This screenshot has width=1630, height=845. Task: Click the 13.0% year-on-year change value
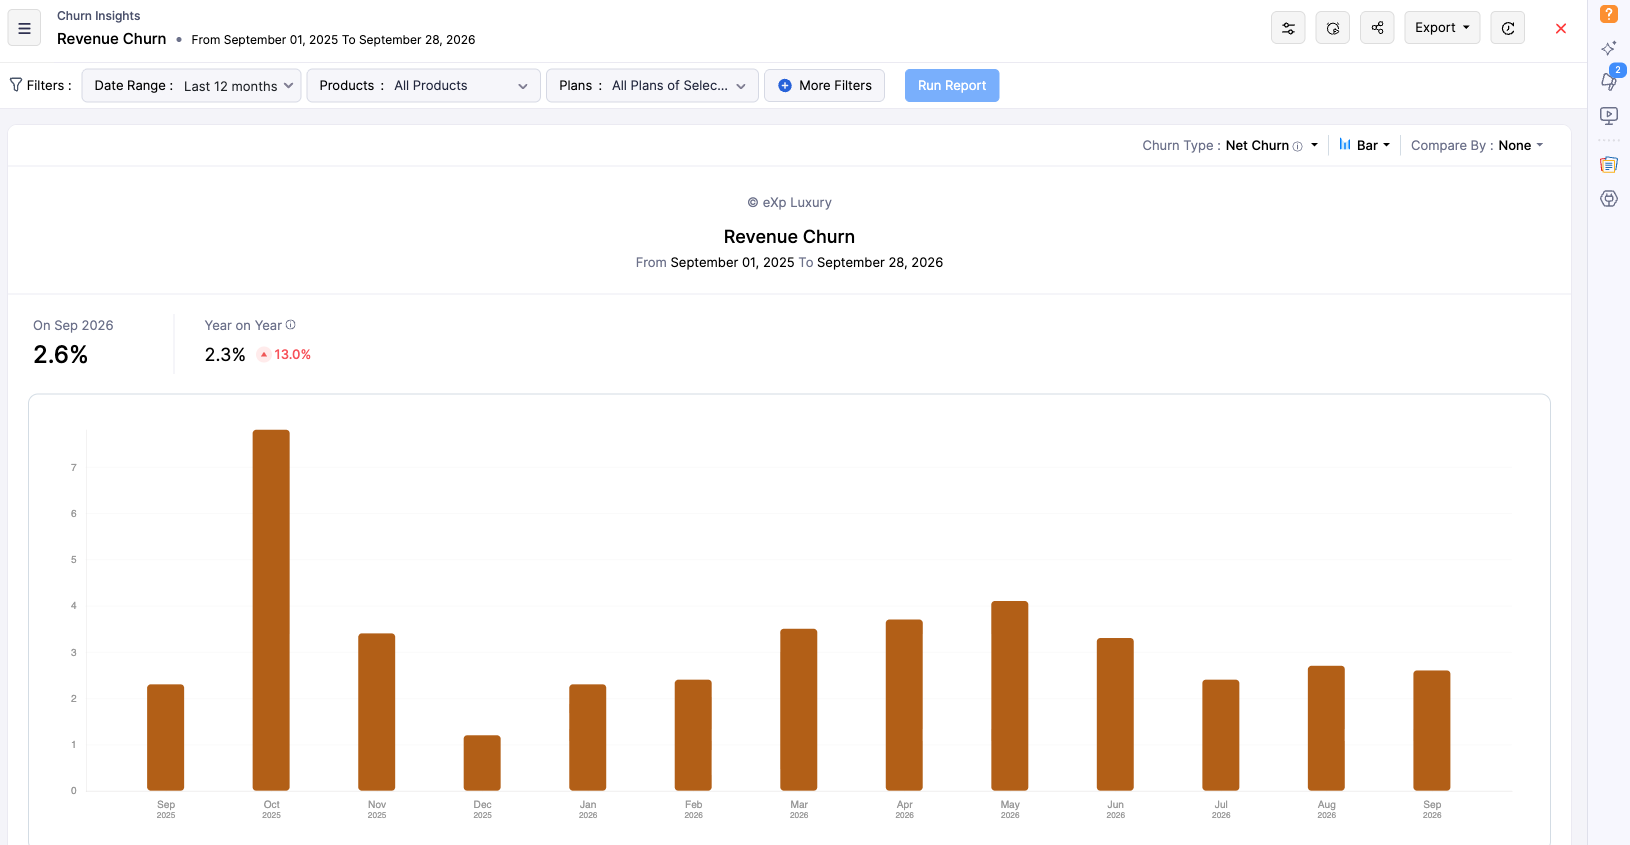pyautogui.click(x=293, y=355)
